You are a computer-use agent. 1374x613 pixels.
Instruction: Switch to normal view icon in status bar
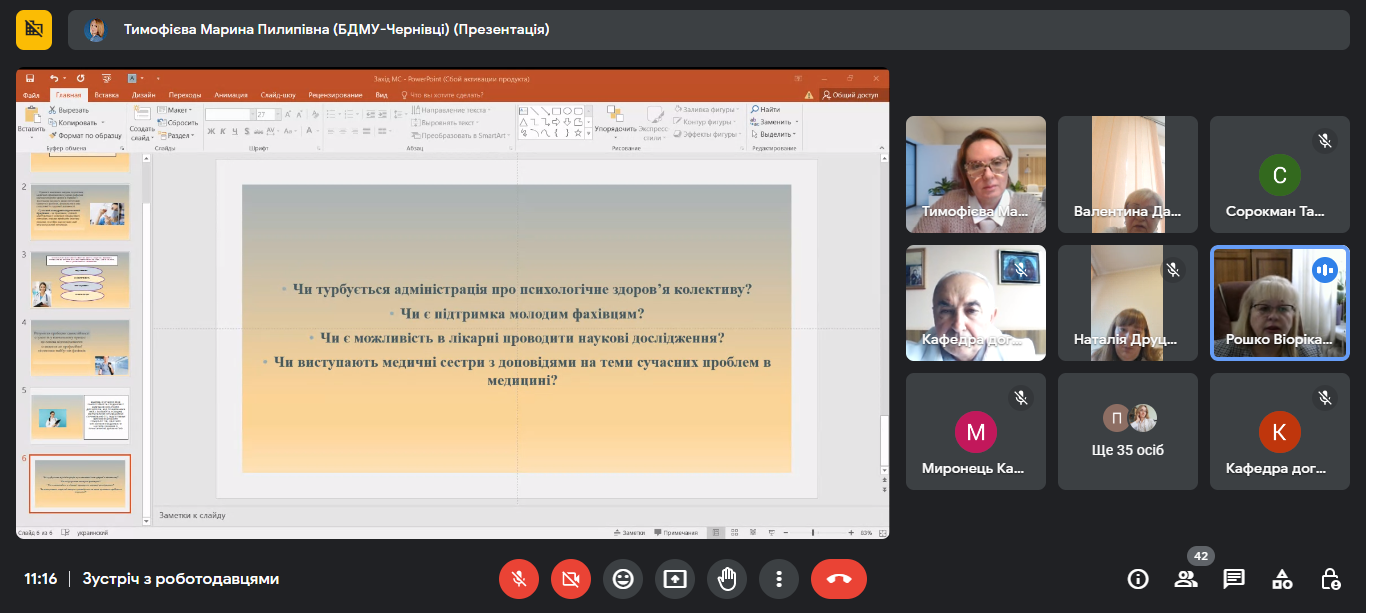tap(716, 533)
